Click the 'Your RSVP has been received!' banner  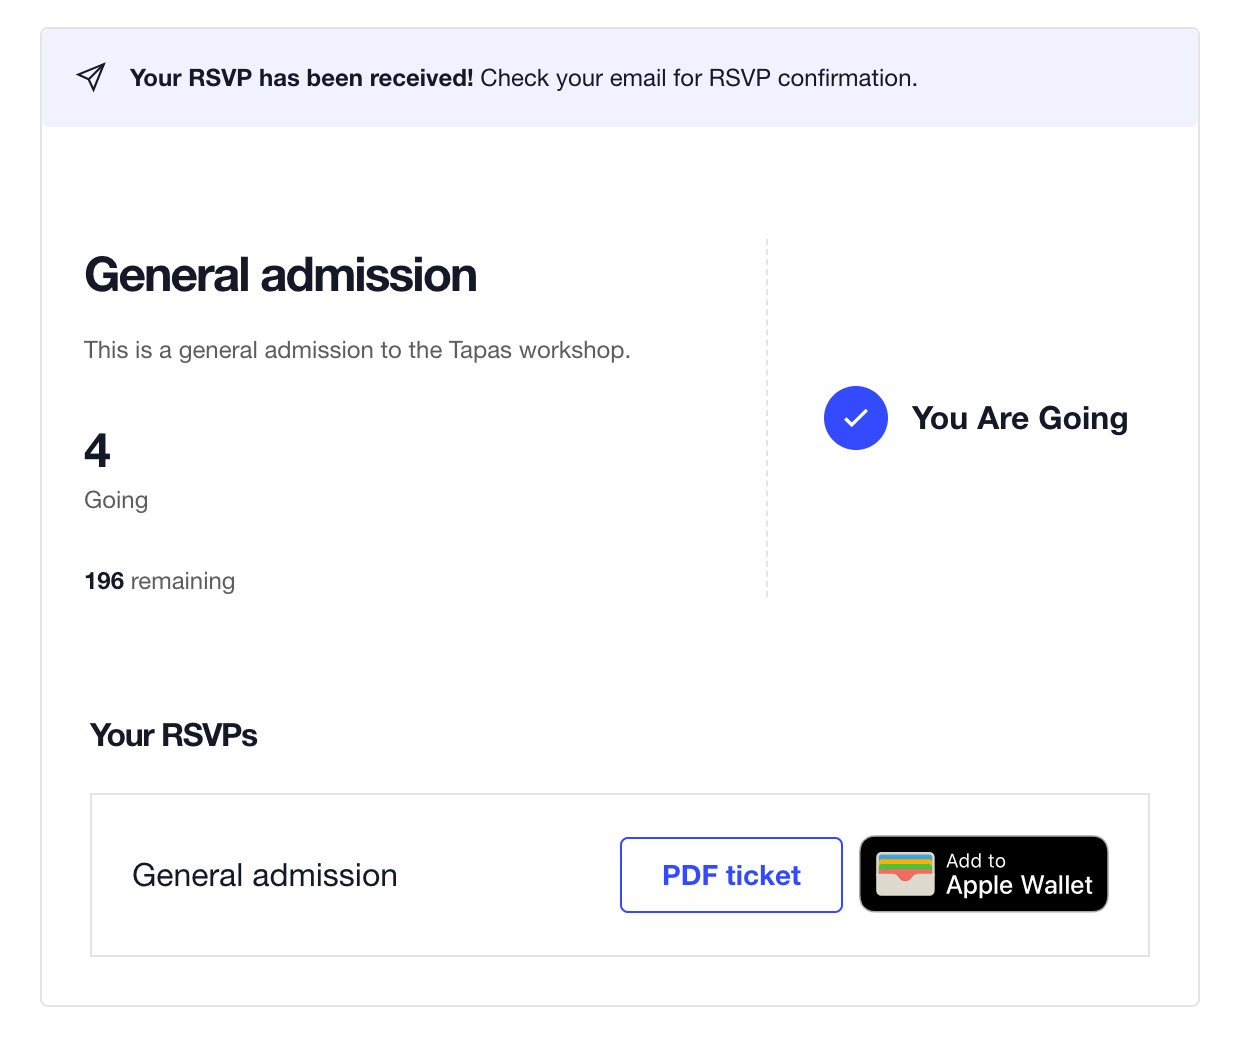pyautogui.click(x=620, y=77)
